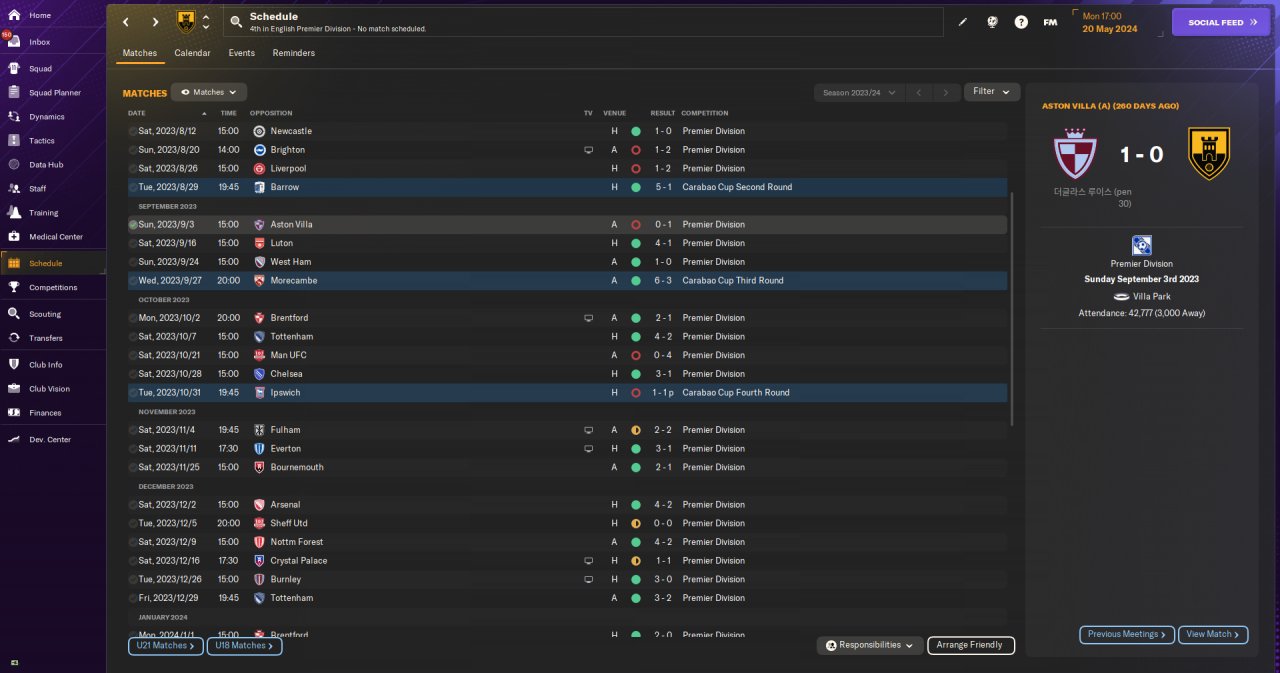The image size is (1280, 673).
Task: Open the Matches view dropdown
Action: pos(209,92)
